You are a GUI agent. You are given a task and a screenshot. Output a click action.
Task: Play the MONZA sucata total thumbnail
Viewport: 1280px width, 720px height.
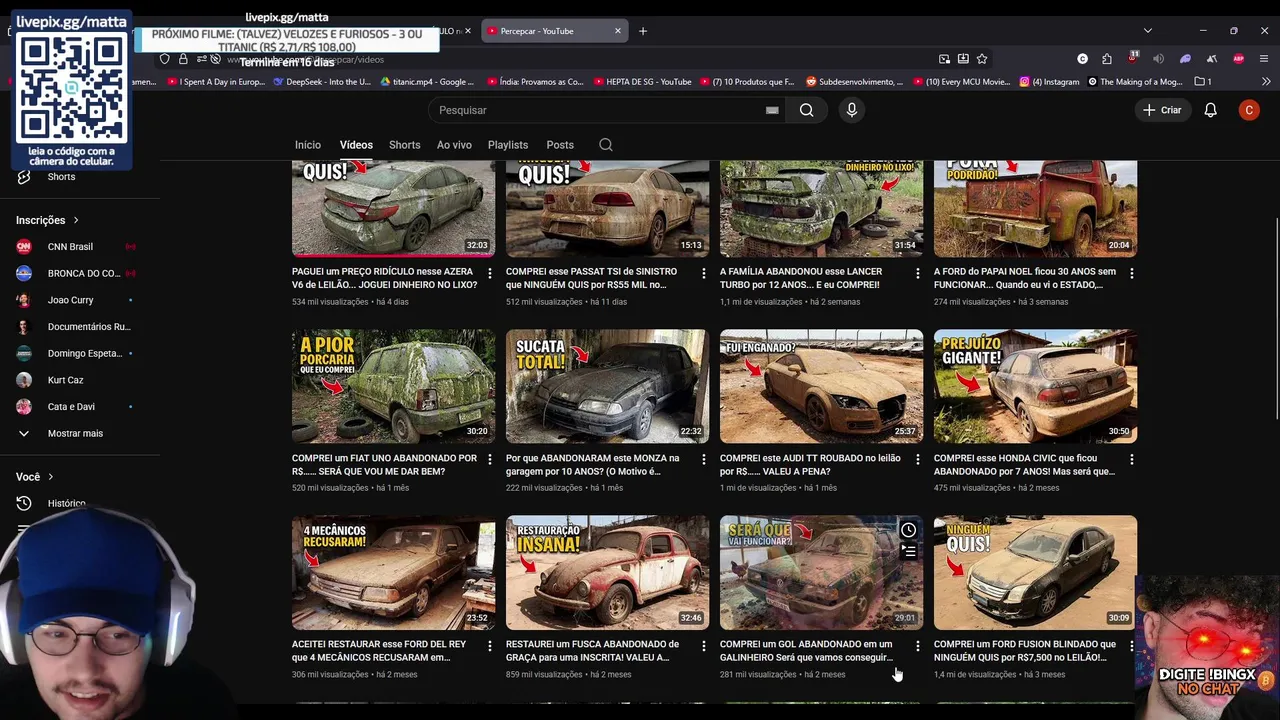[x=607, y=386]
